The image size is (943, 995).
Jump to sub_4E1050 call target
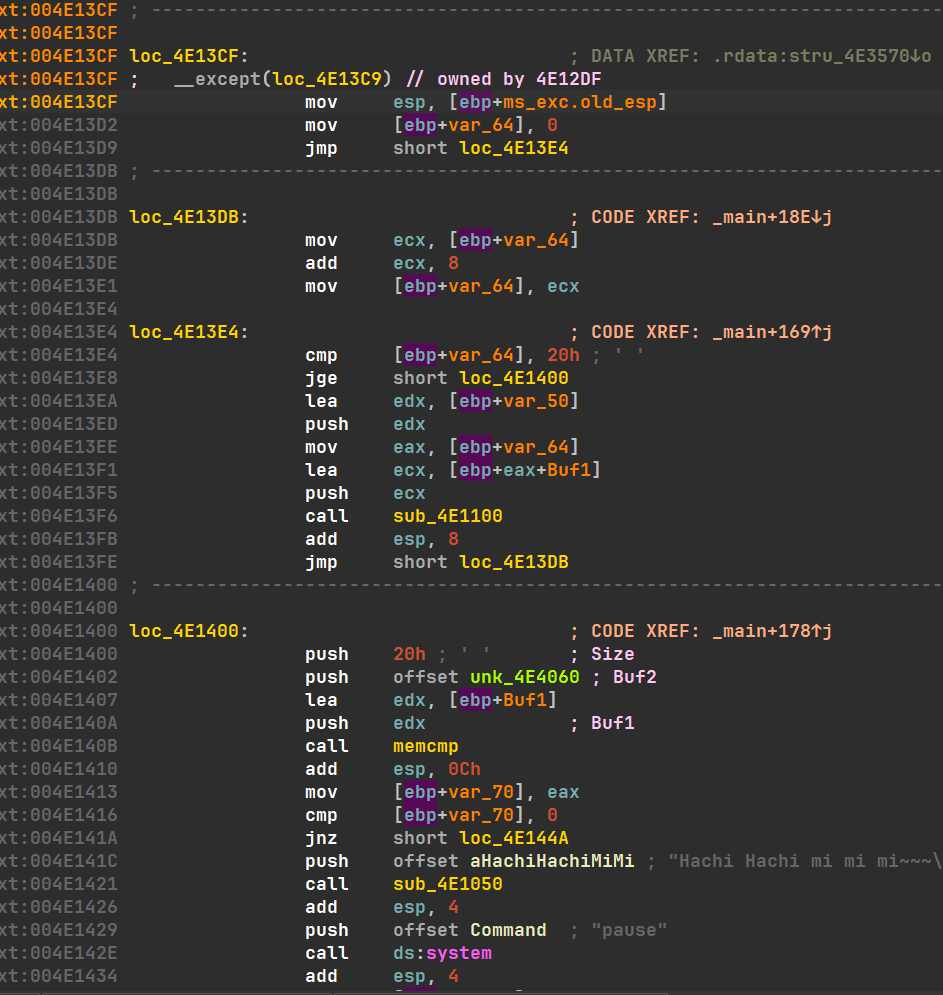(448, 884)
